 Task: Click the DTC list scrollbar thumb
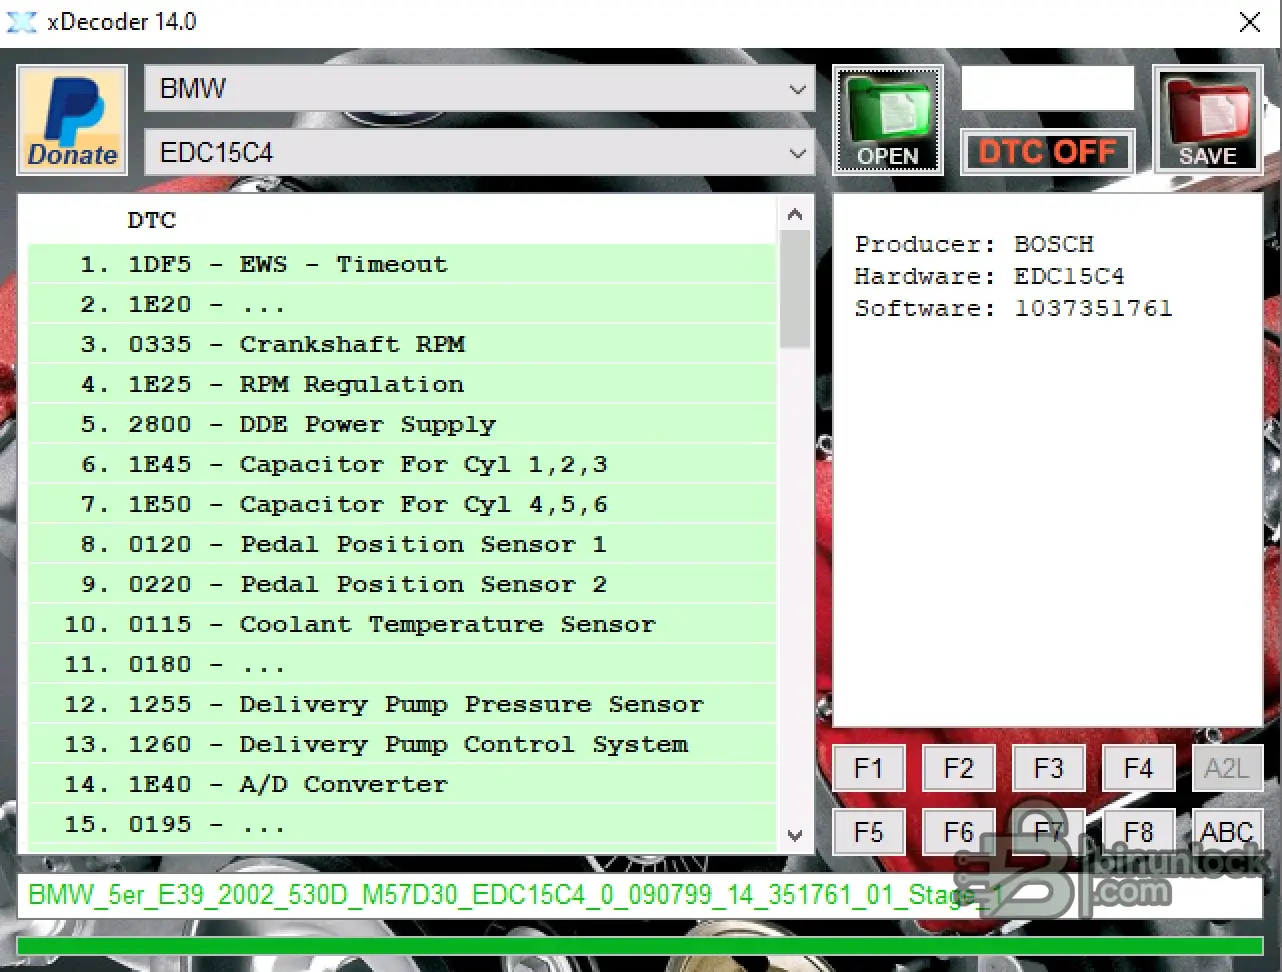point(795,290)
